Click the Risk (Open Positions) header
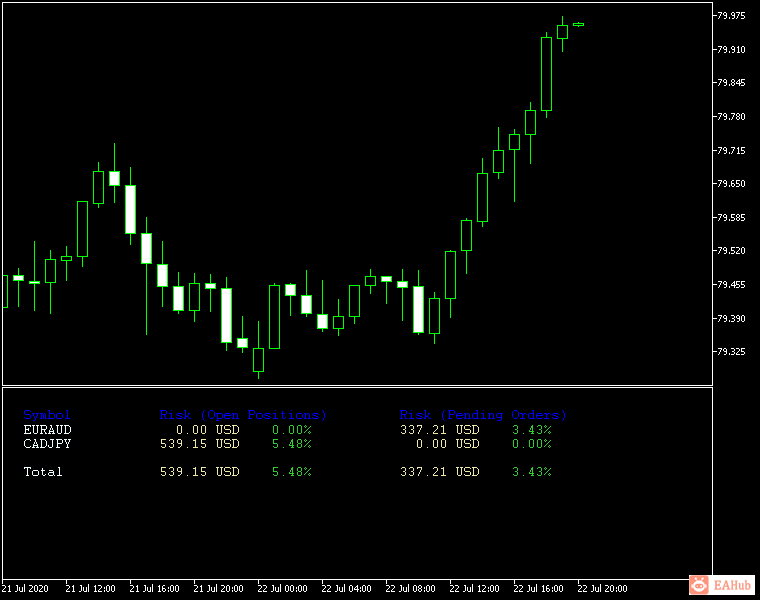 [243, 415]
